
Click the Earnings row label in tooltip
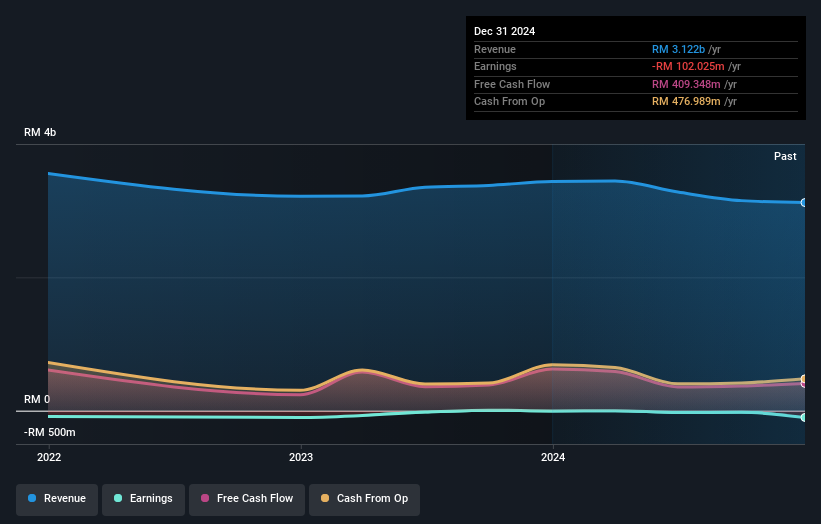pos(495,66)
